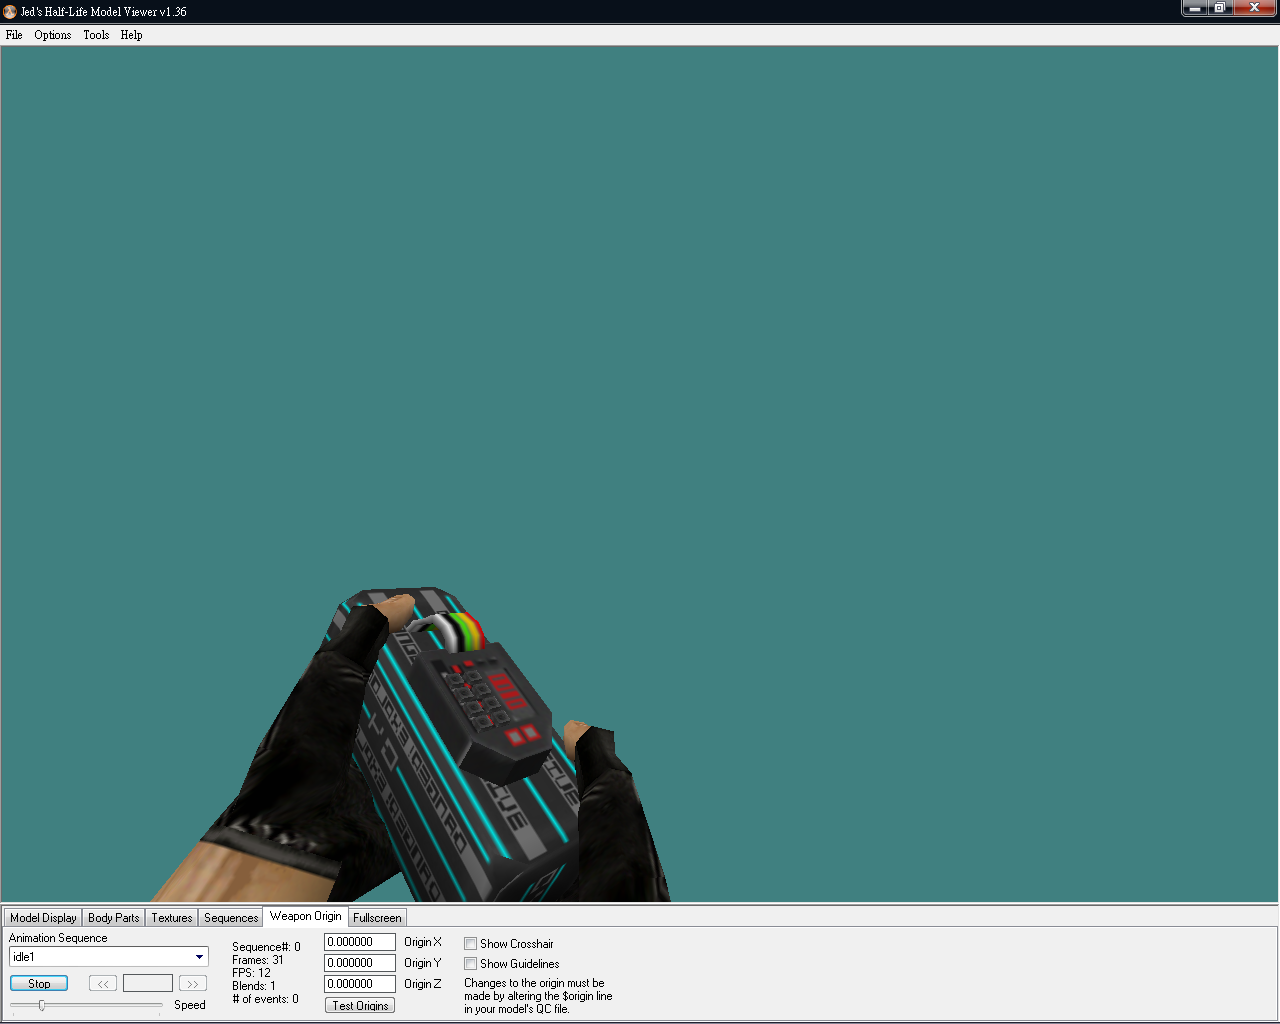
Task: Click the 'Blends: 1' text
Action: 254,986
